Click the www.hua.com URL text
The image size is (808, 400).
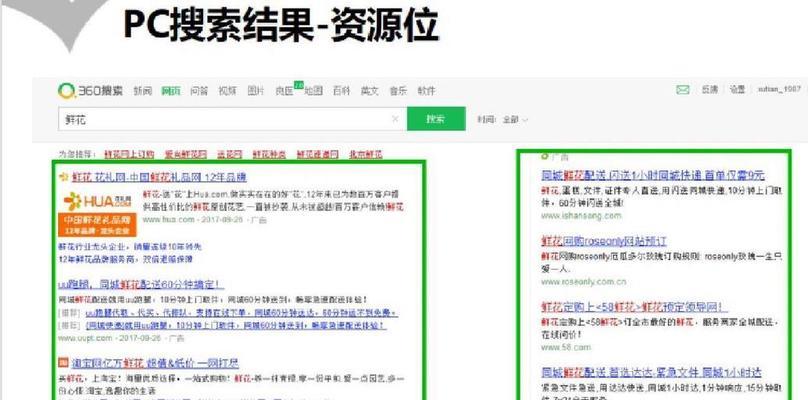(169, 220)
